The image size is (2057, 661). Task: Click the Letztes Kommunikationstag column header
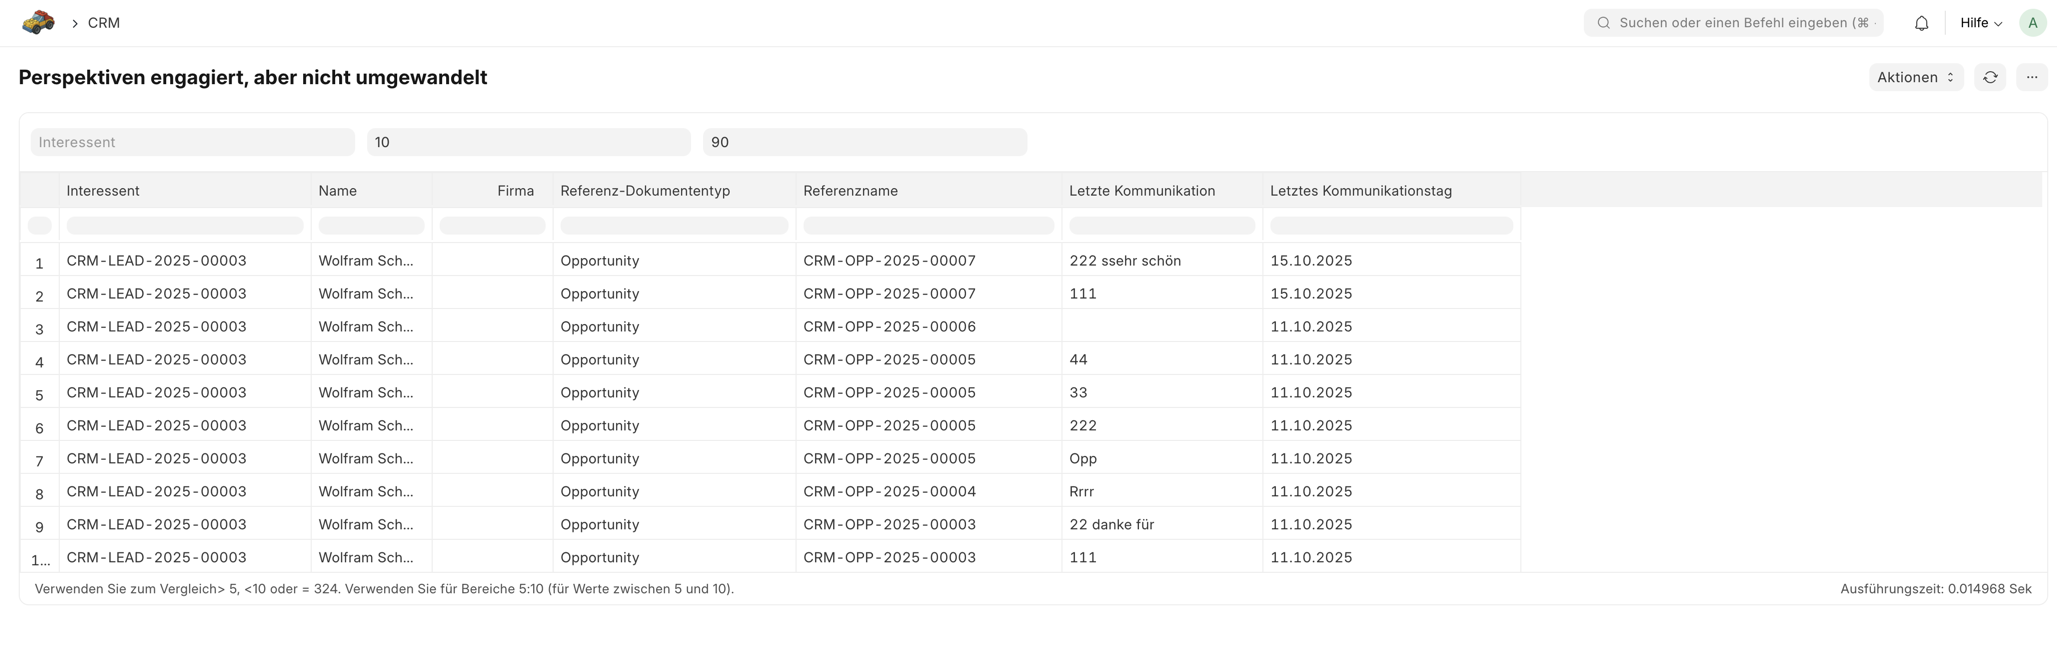(x=1360, y=191)
